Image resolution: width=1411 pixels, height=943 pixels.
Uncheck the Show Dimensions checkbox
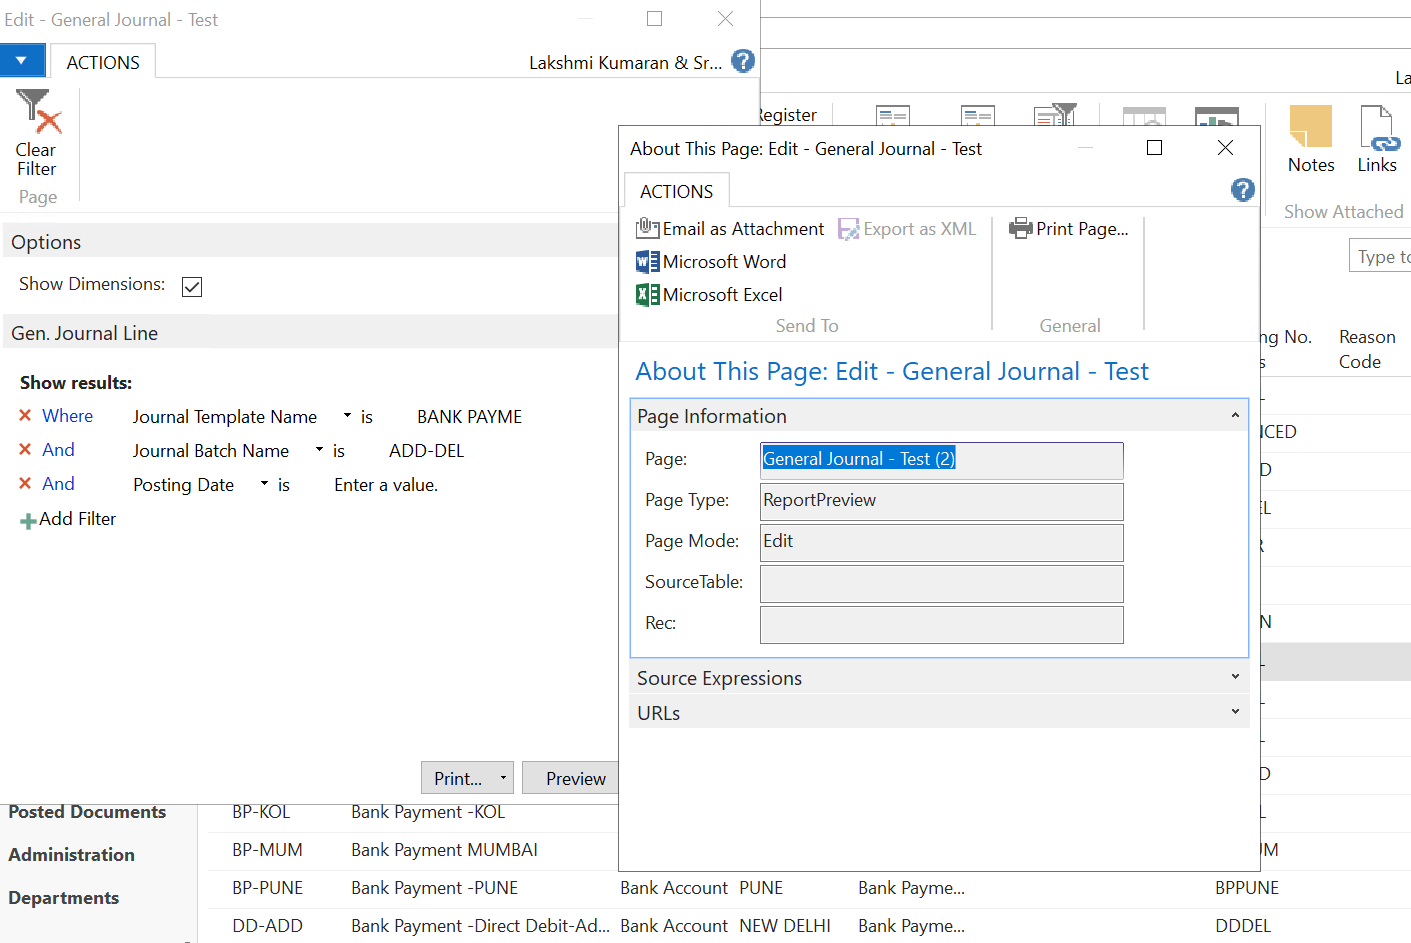[x=191, y=286]
